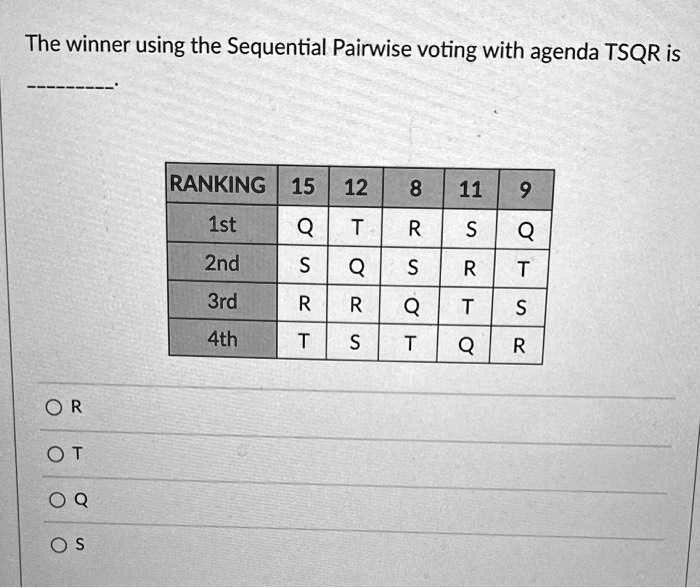This screenshot has height=588, width=700.
Task: Select the 2nd row label
Action: [221, 264]
